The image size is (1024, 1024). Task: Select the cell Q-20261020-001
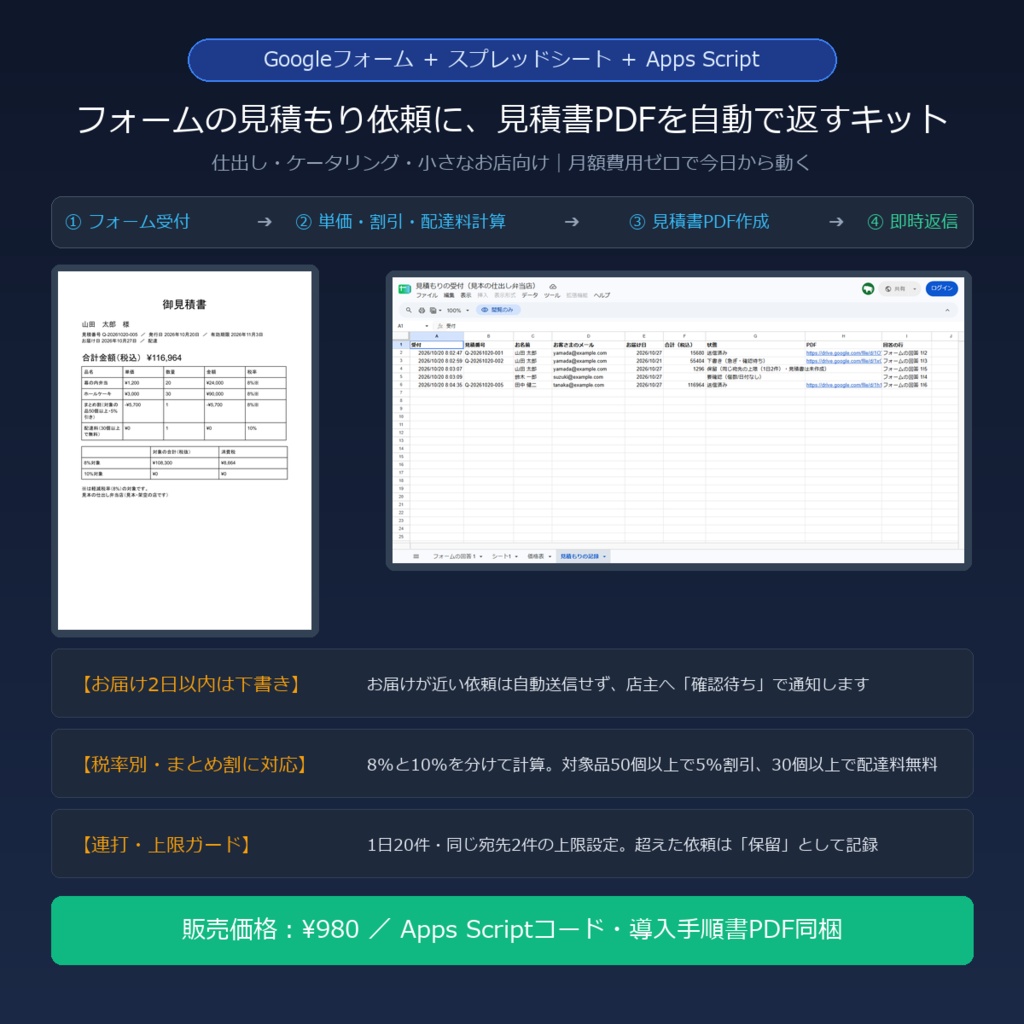[488, 353]
